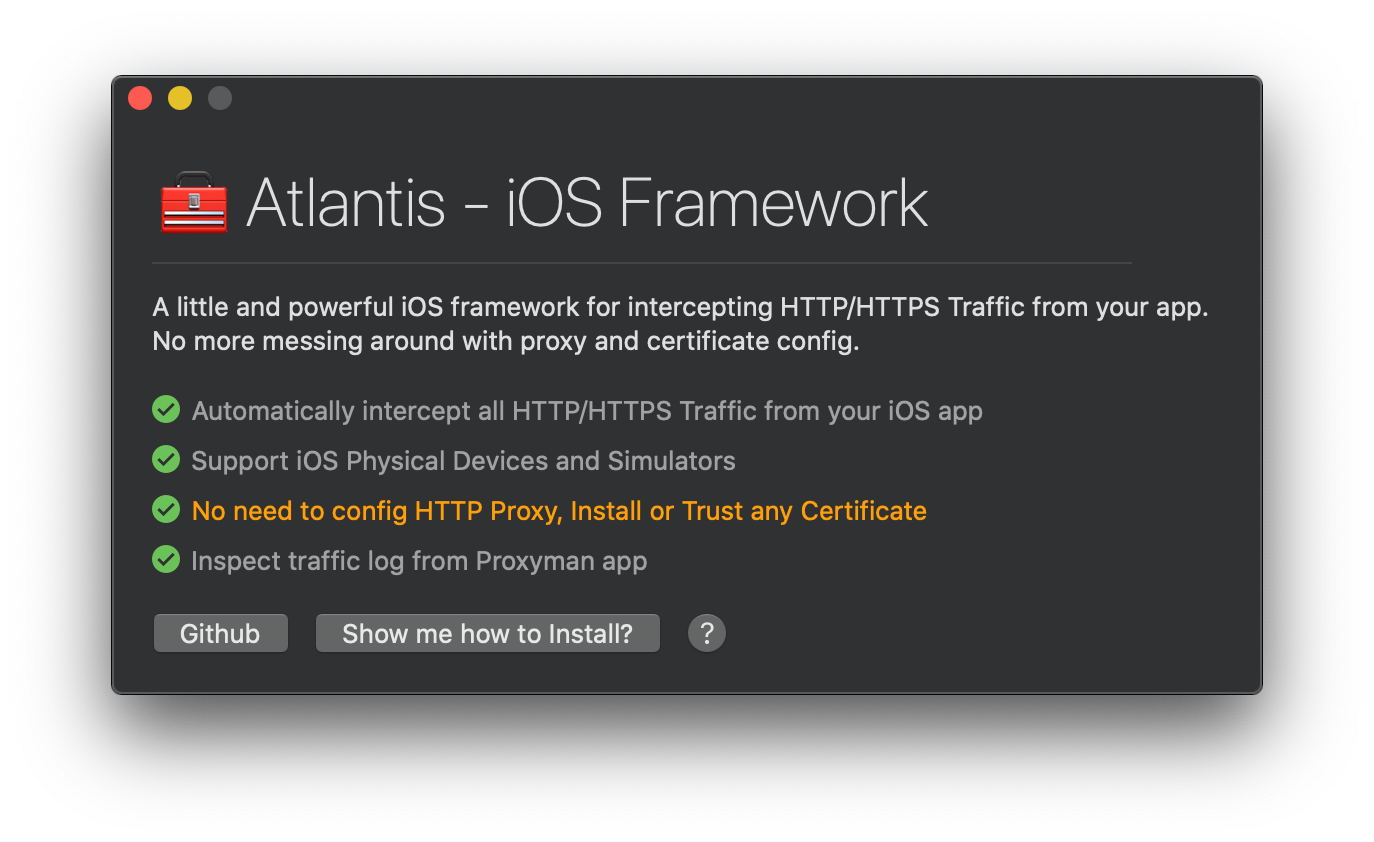Click the line No more messing around with proxy
This screenshot has height=842, width=1374.
506,341
